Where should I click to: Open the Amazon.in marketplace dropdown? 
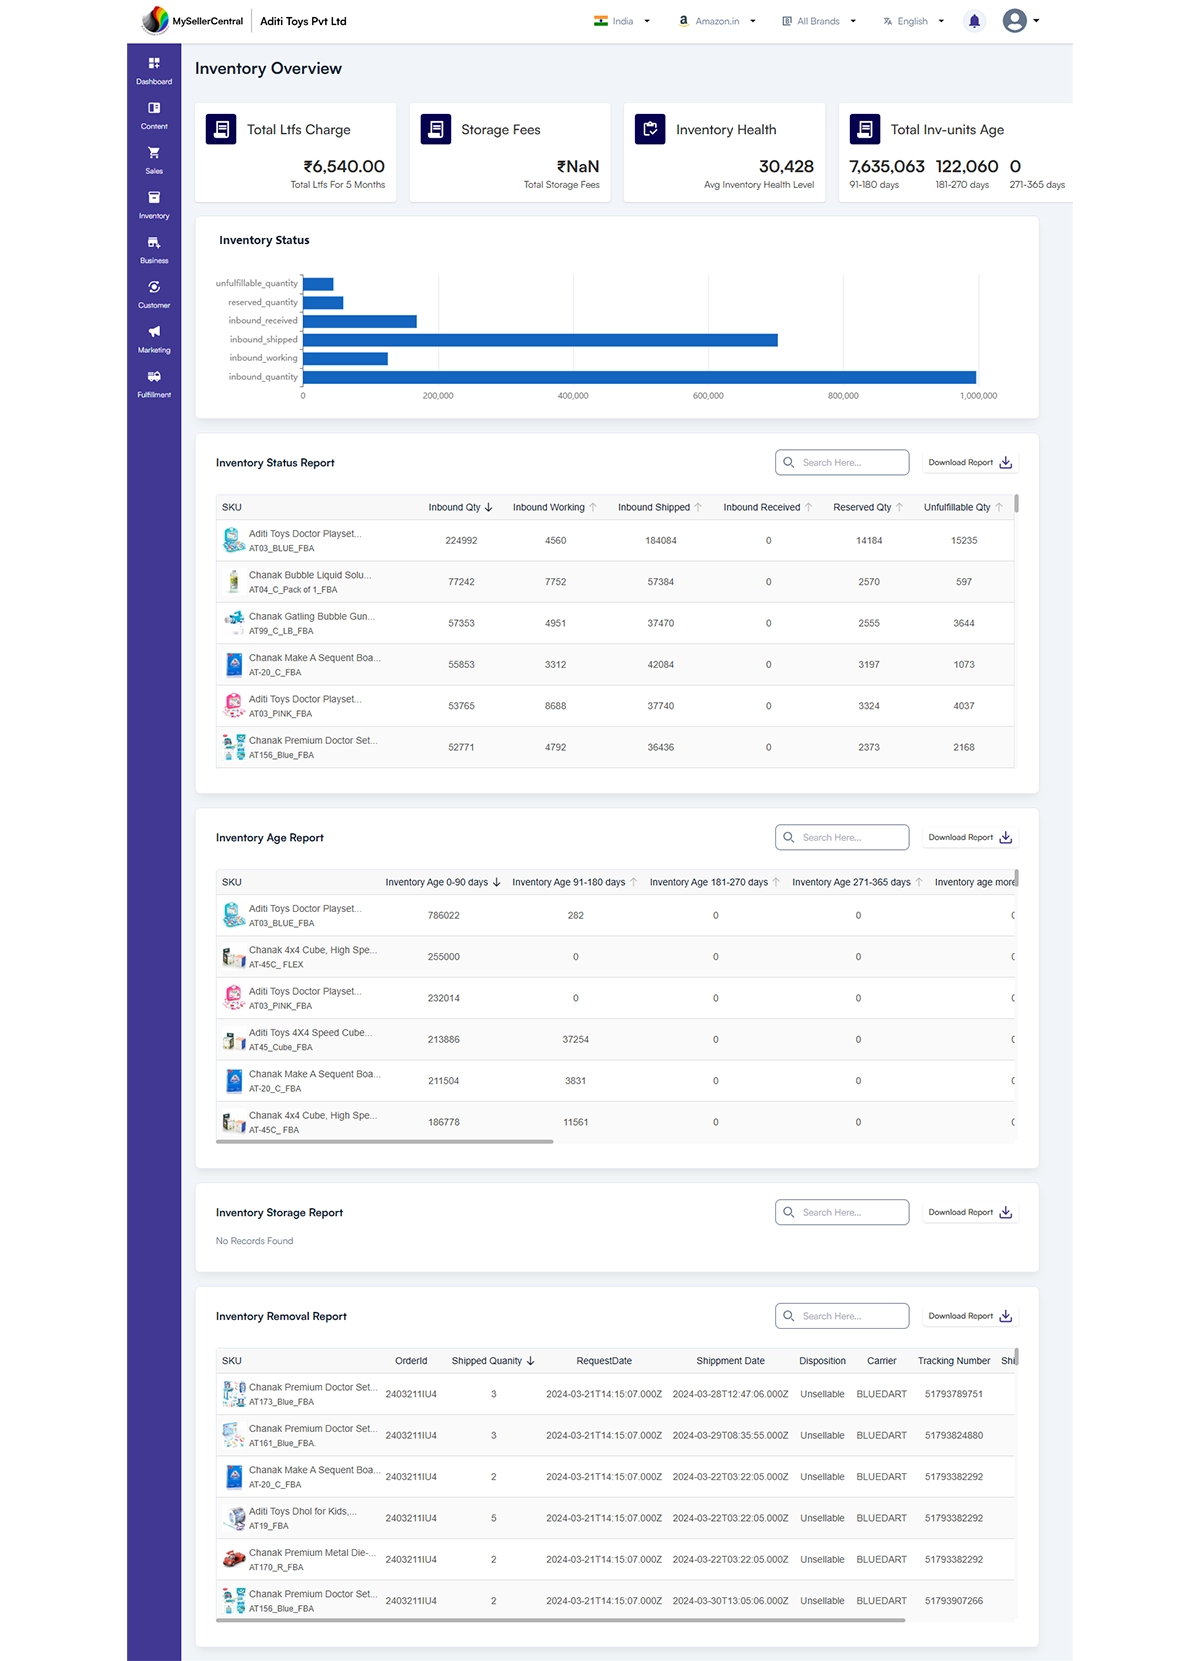coord(717,21)
